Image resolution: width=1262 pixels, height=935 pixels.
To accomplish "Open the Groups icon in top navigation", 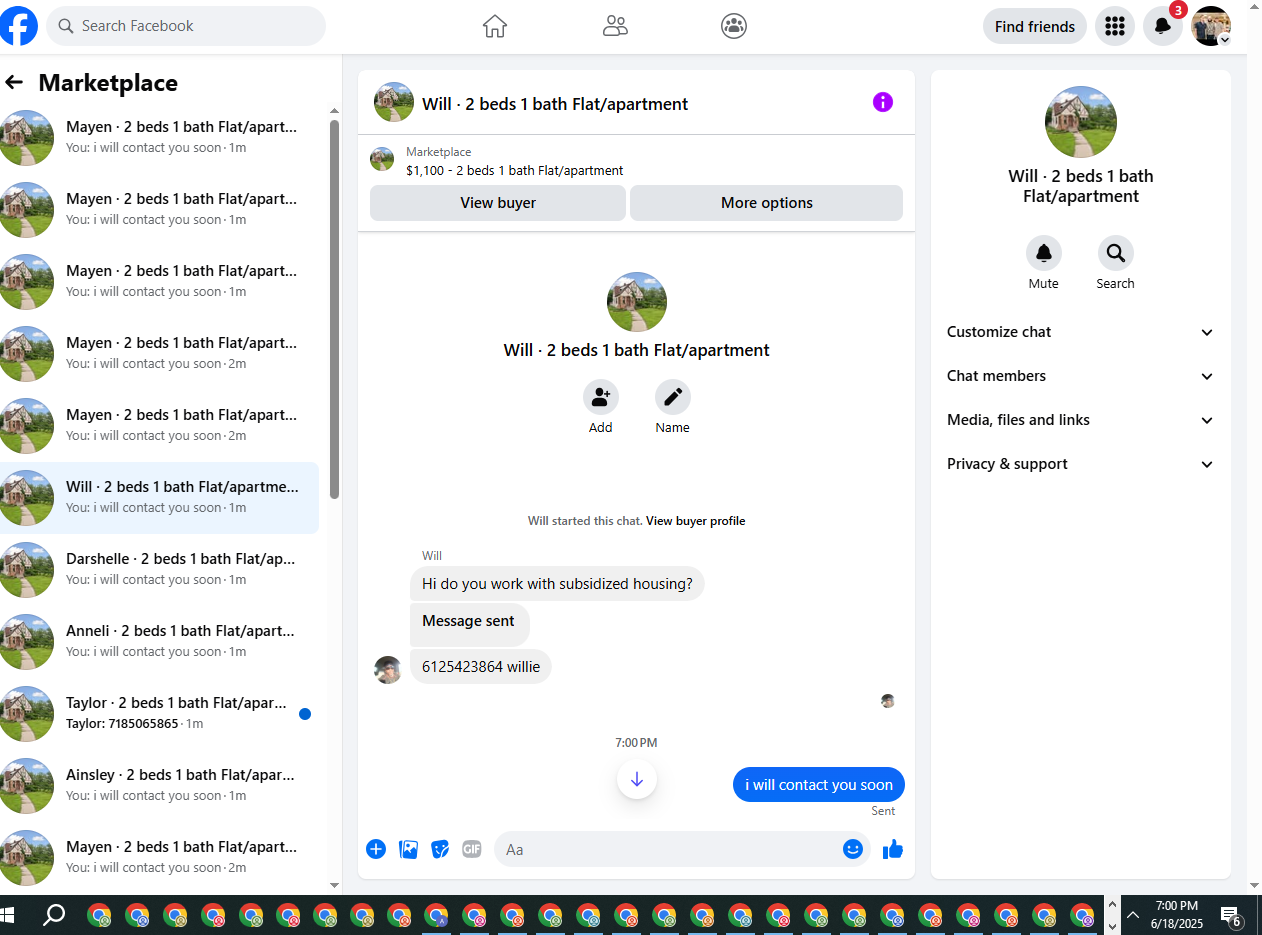I will coord(734,26).
